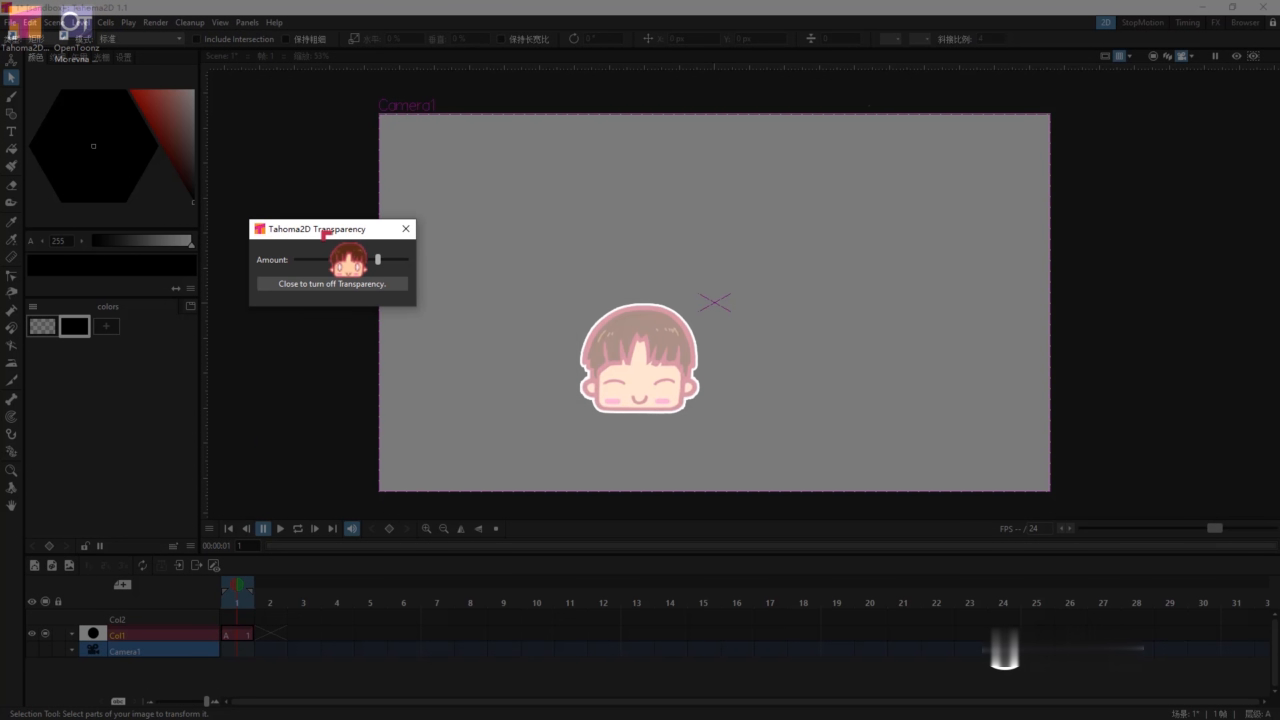Toggle the sound speaker icon in viewer

pyautogui.click(x=352, y=529)
